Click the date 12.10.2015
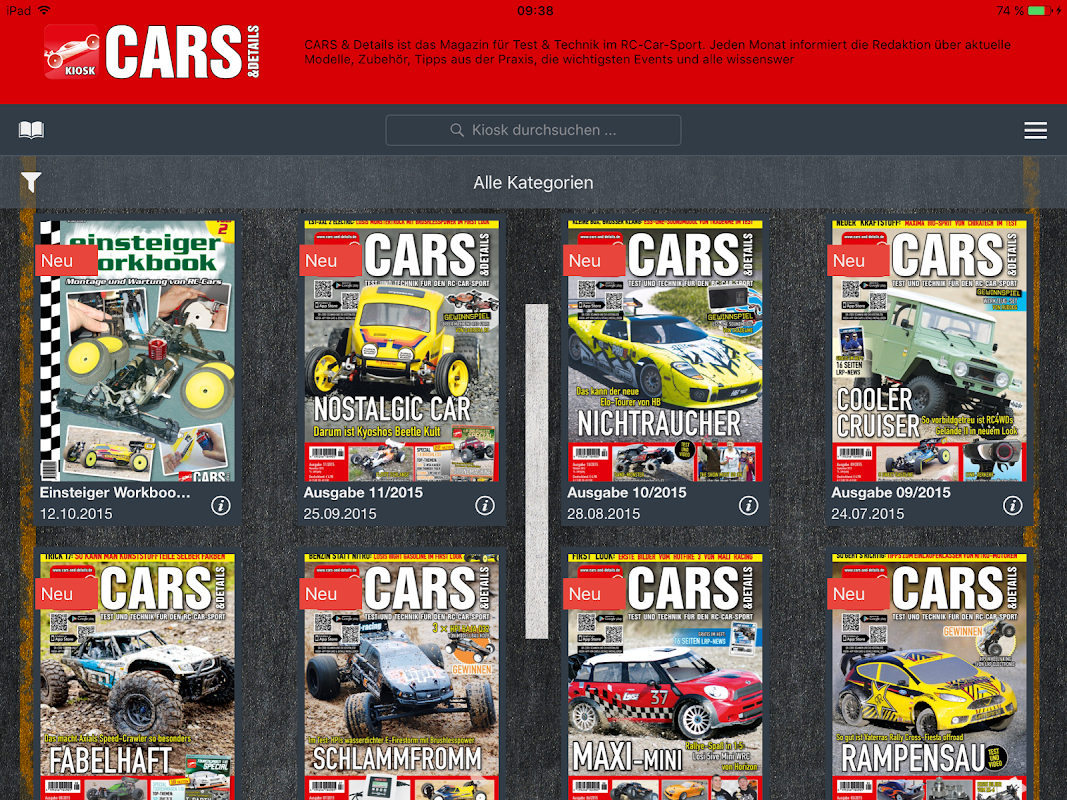The height and width of the screenshot is (800, 1067). tap(76, 514)
